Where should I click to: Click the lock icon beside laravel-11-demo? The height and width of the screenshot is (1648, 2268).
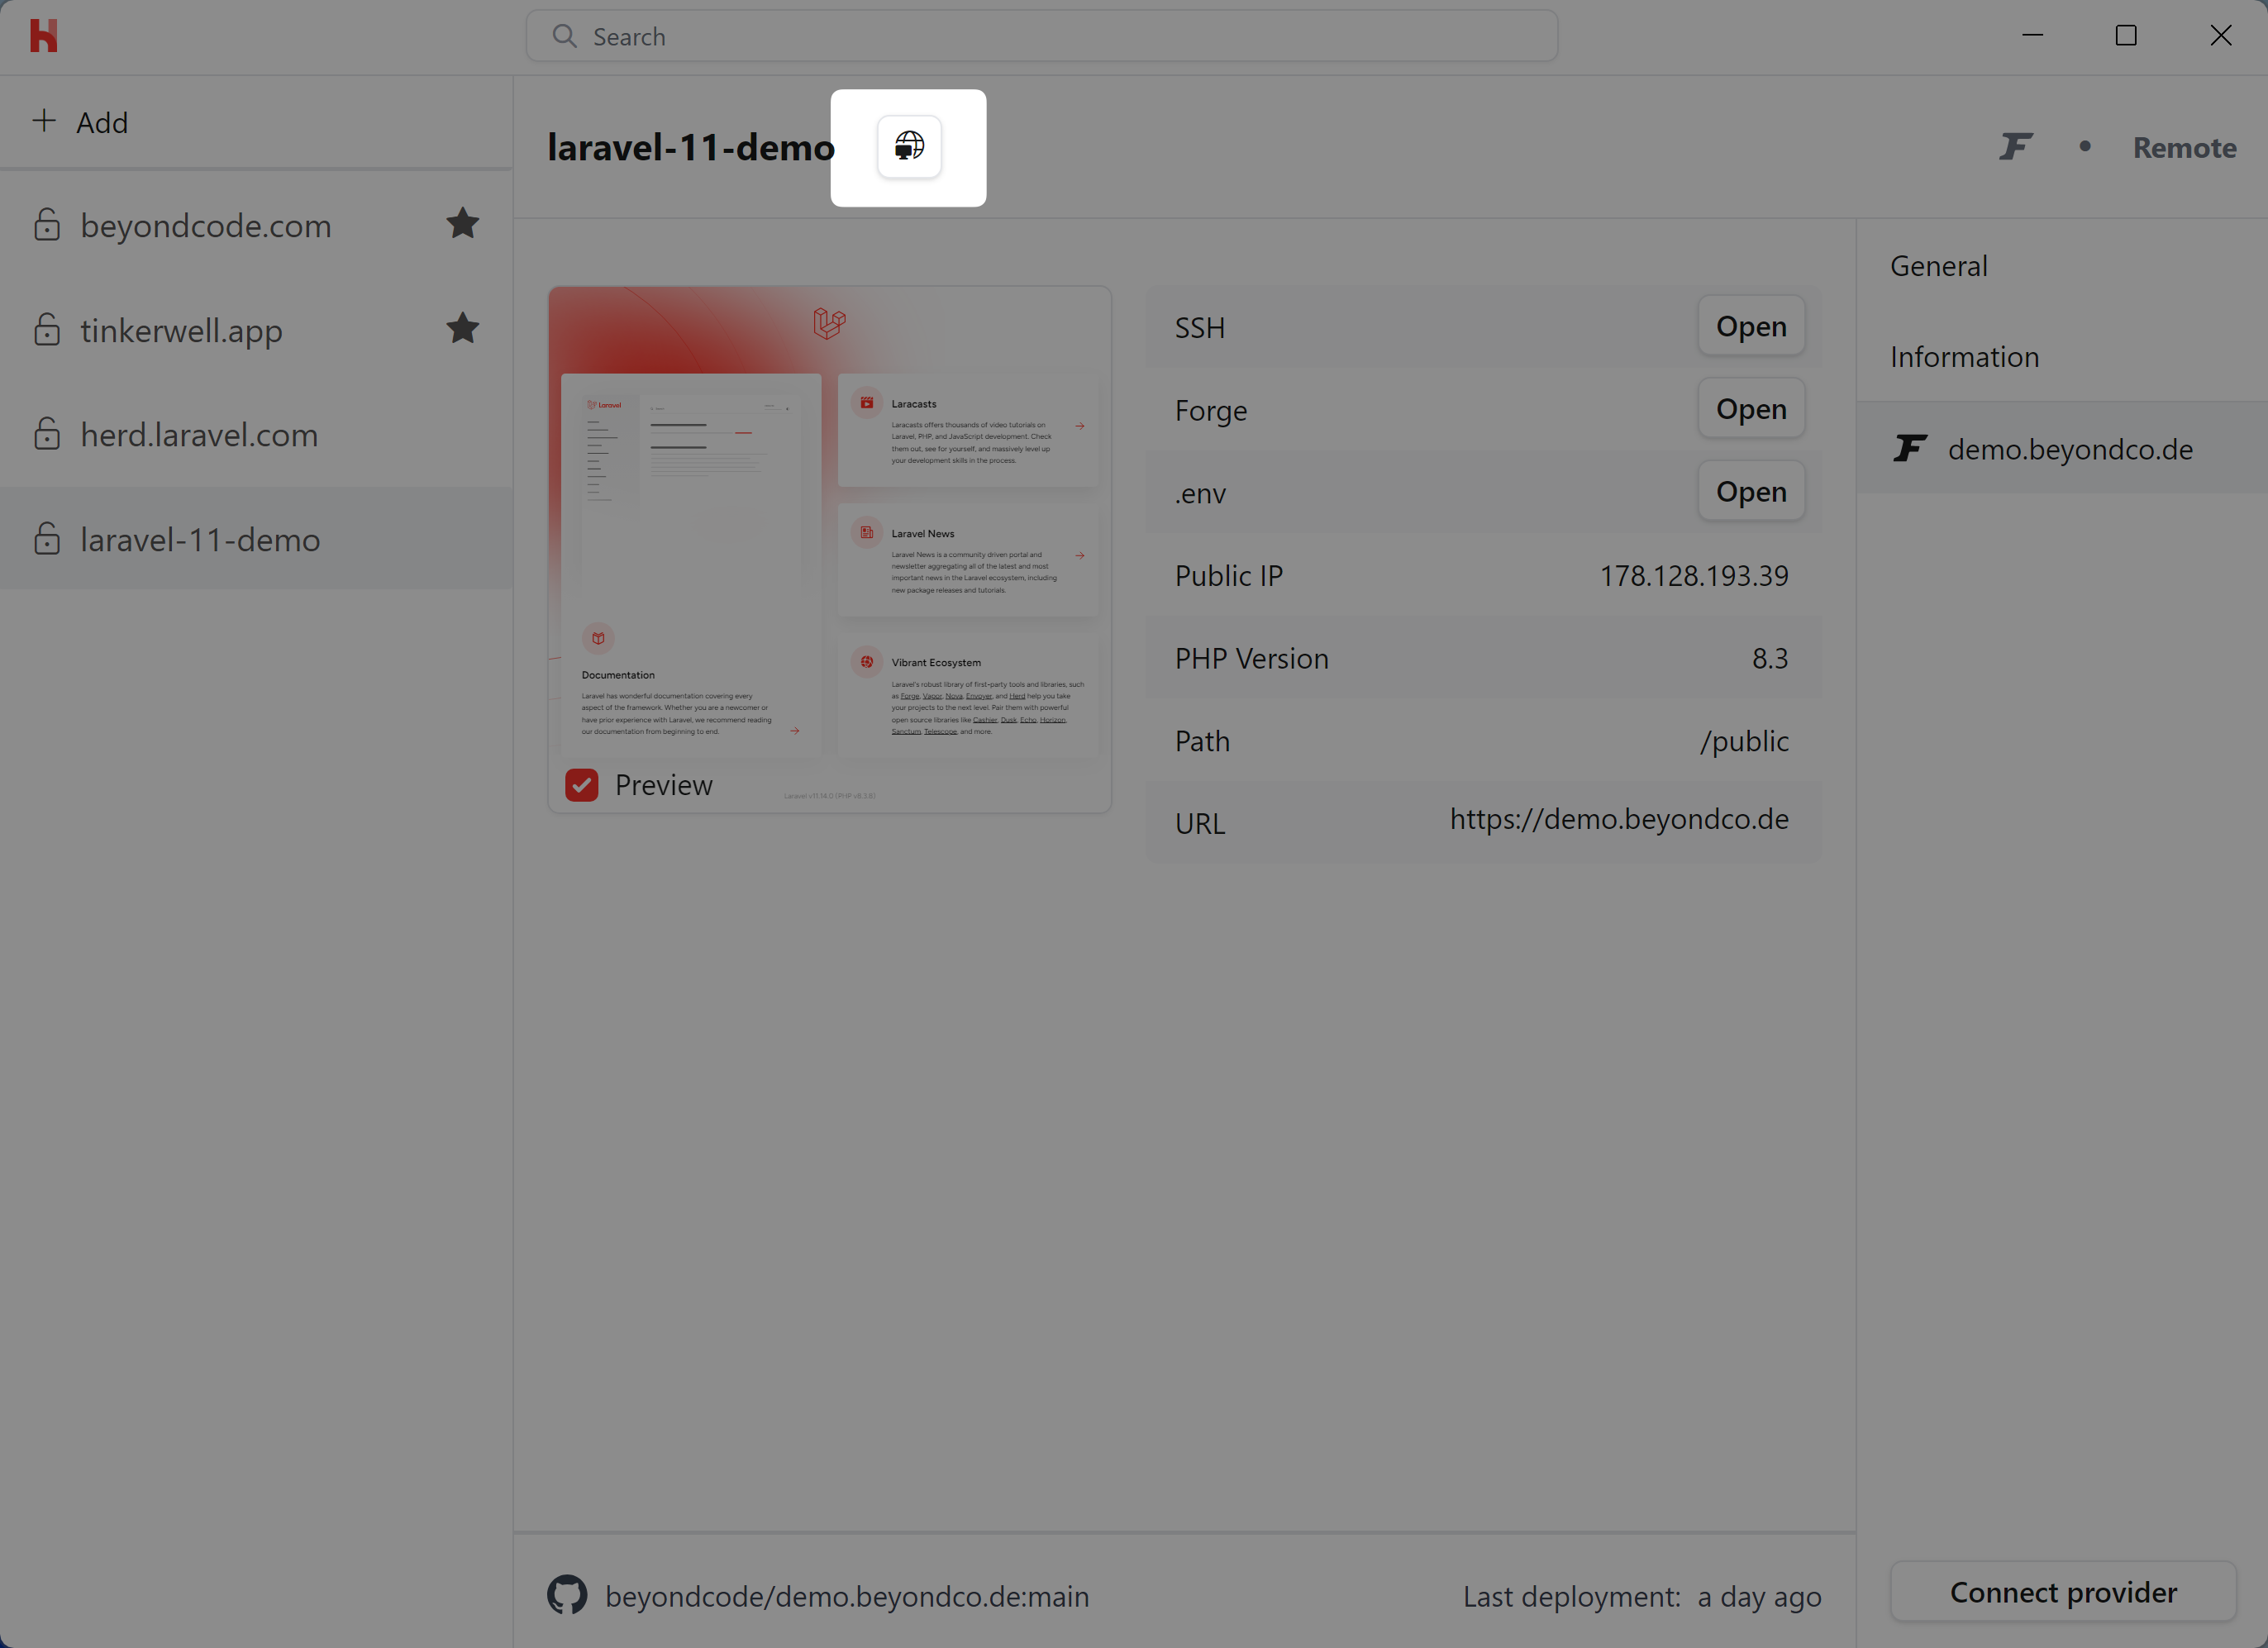point(47,539)
